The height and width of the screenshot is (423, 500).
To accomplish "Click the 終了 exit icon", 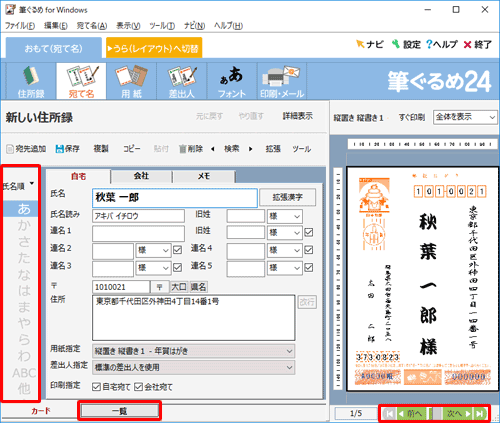I will (477, 44).
